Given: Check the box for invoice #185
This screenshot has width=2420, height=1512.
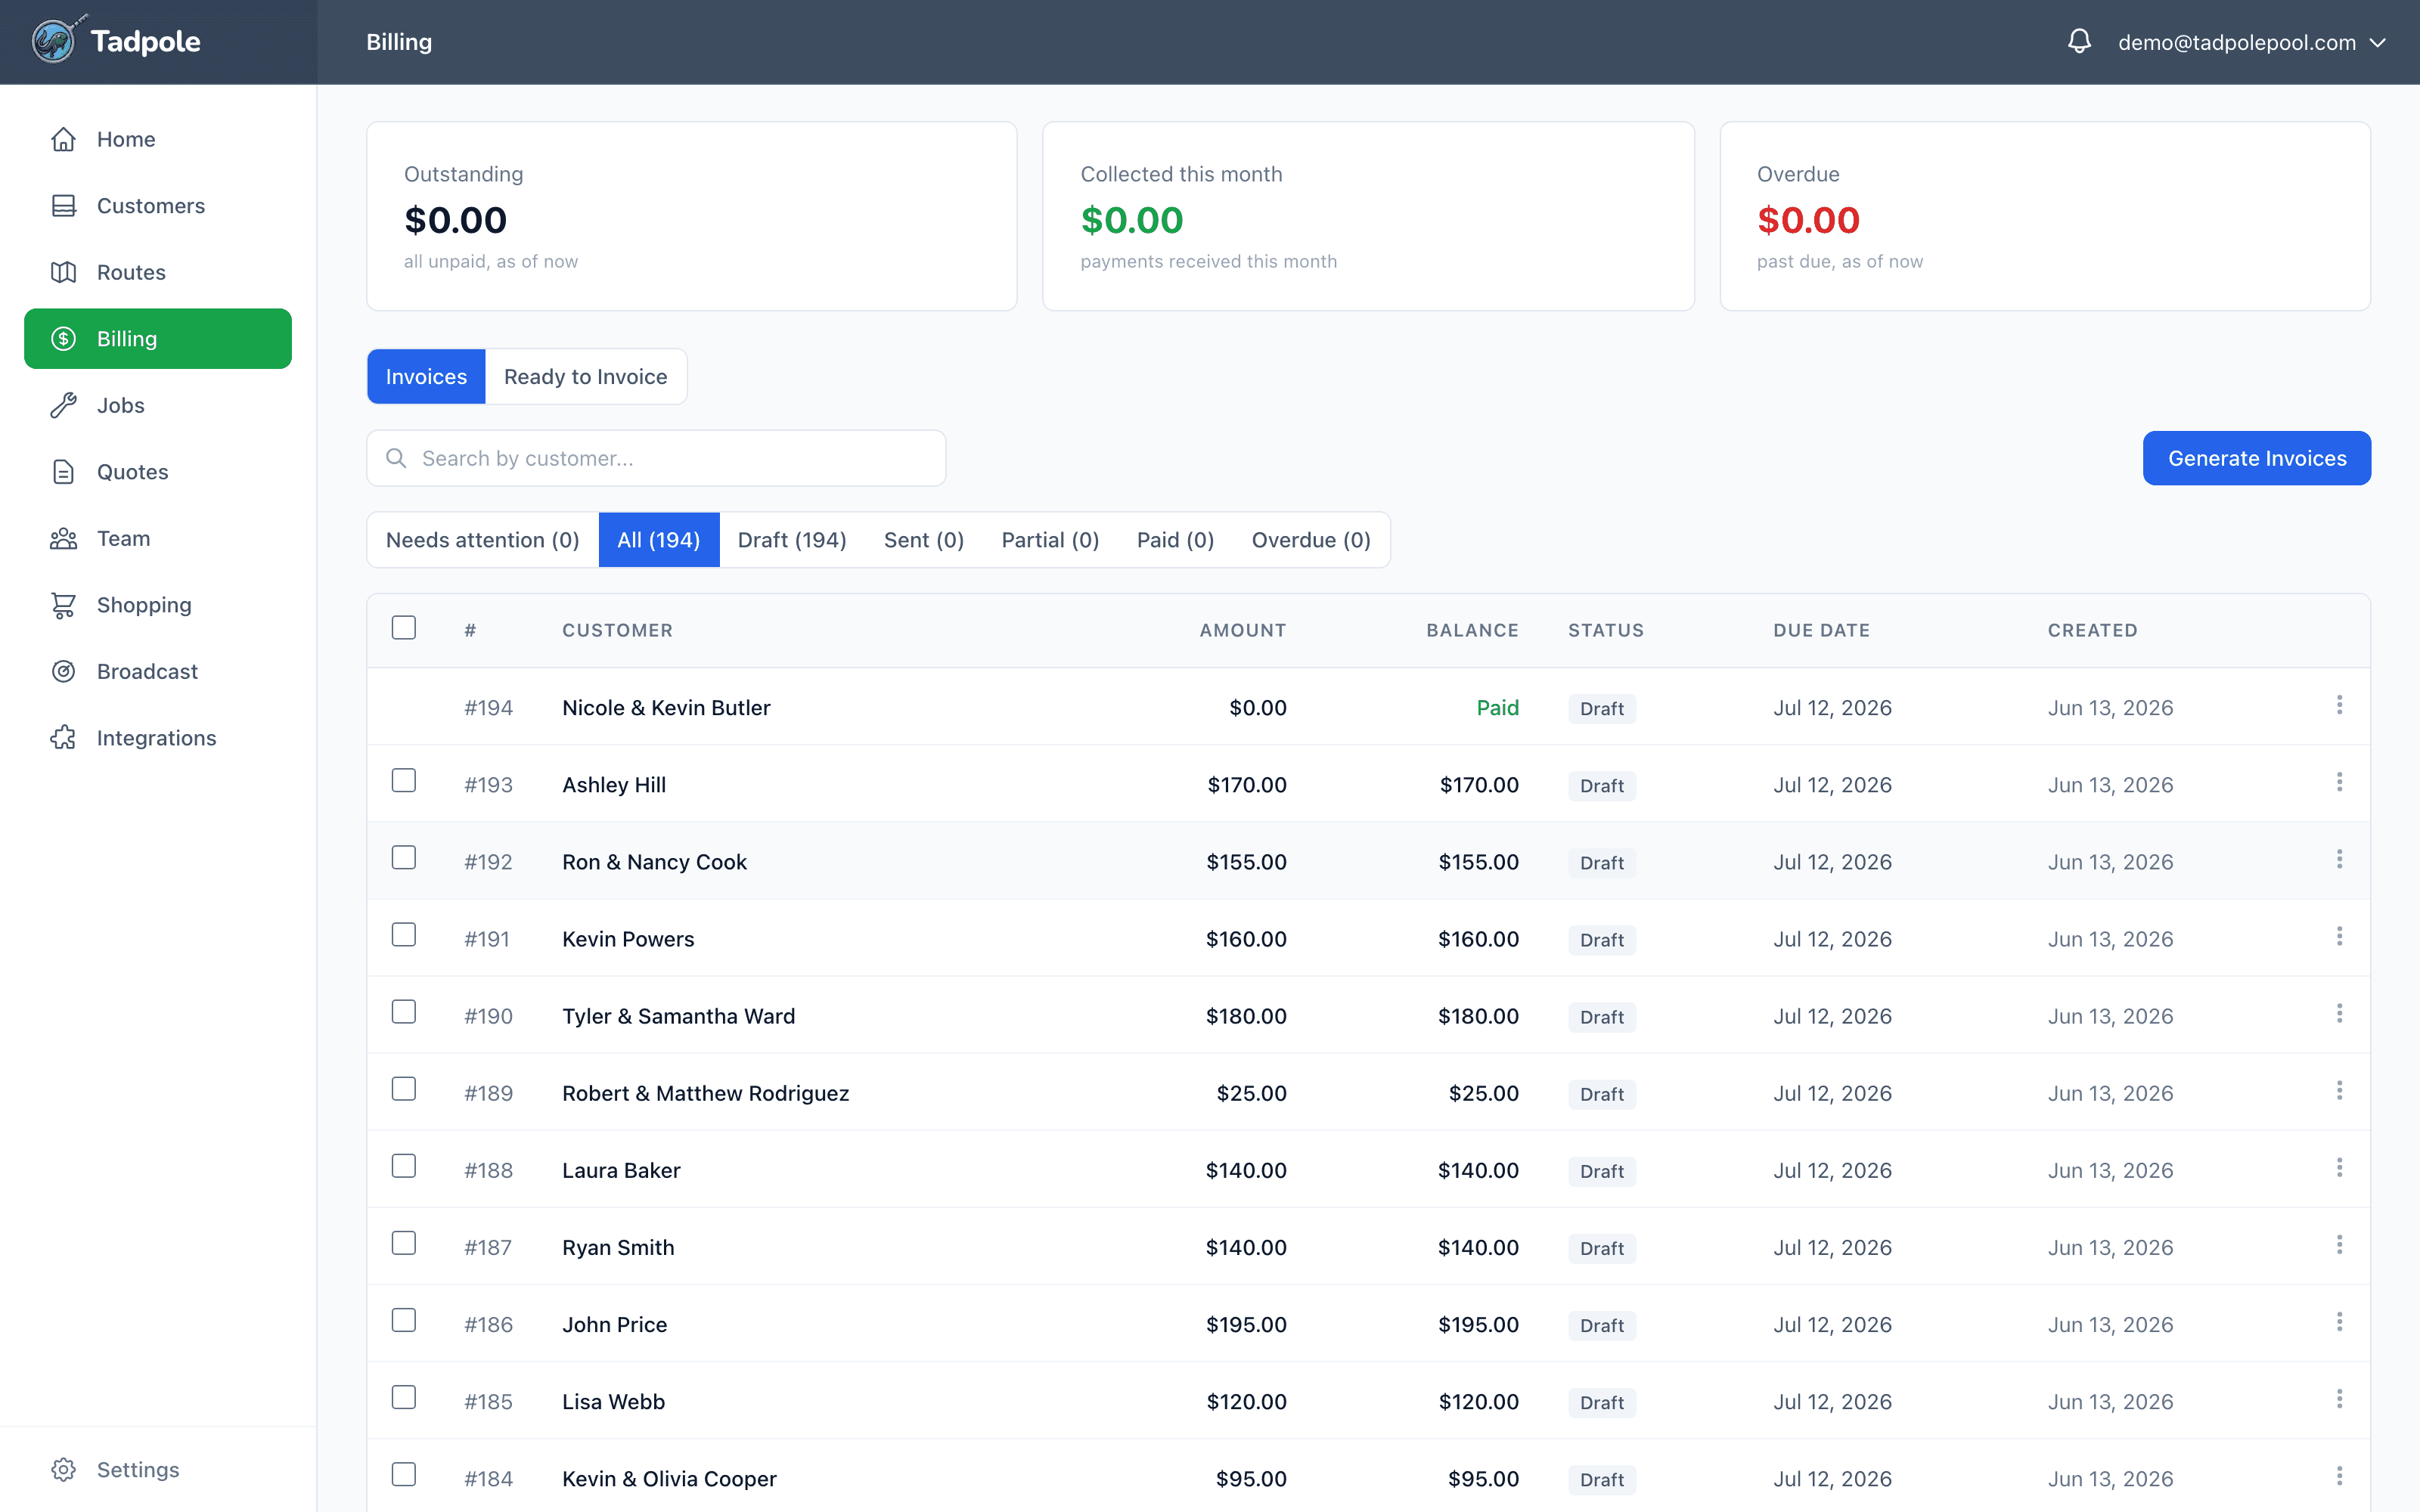Looking at the screenshot, I should (404, 1397).
